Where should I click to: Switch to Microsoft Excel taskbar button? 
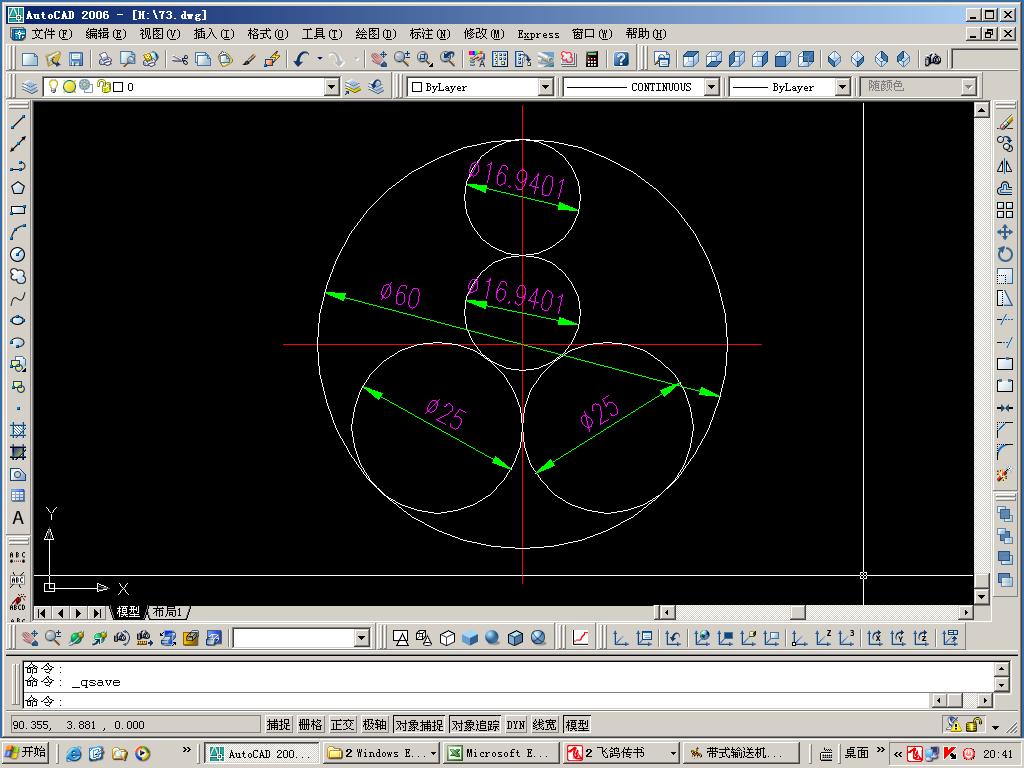pos(501,754)
